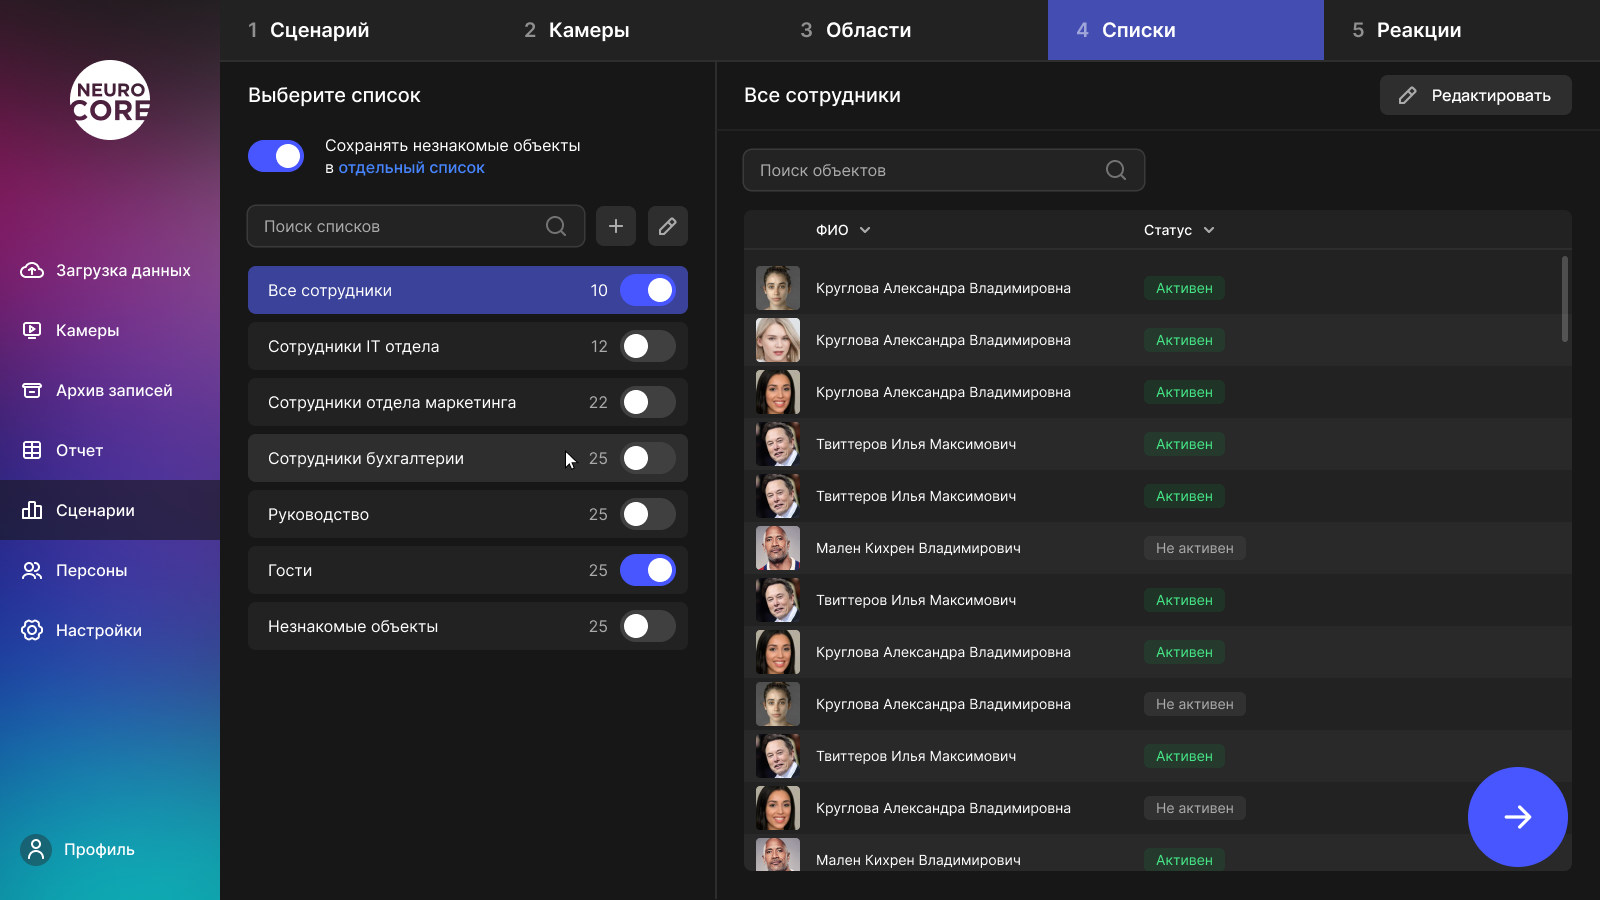Toggle saving unknown objects switch

(x=276, y=156)
